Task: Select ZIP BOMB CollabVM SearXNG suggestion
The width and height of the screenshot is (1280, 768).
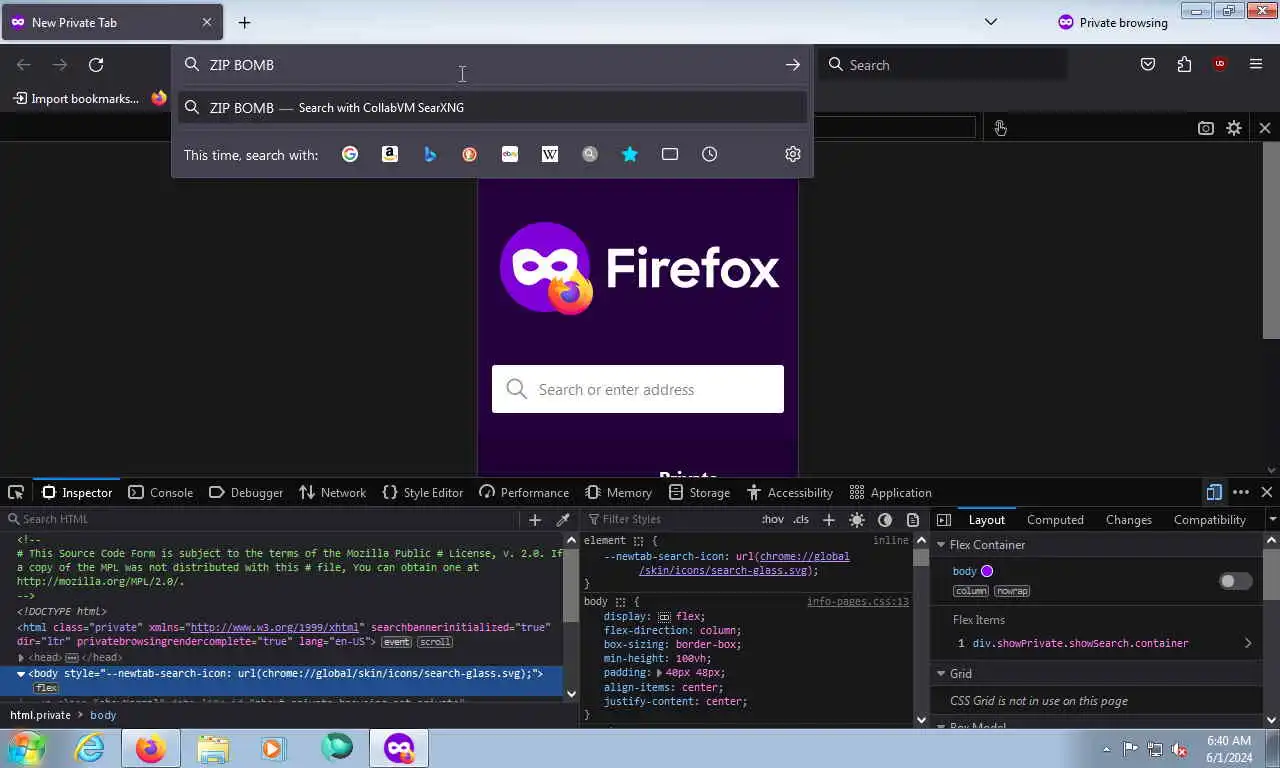Action: (x=493, y=108)
